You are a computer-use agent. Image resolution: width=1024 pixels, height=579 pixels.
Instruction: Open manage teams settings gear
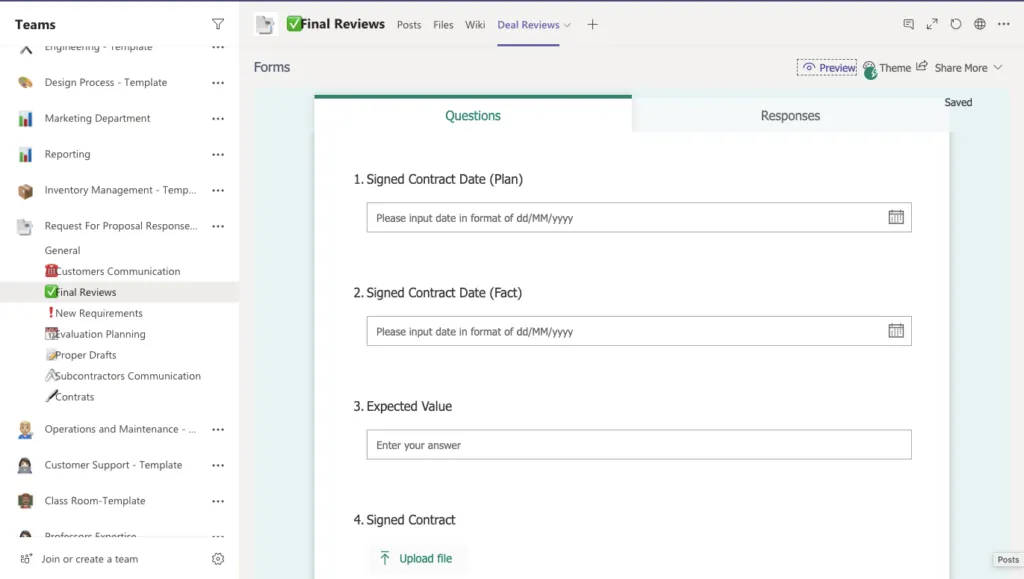pyautogui.click(x=218, y=559)
